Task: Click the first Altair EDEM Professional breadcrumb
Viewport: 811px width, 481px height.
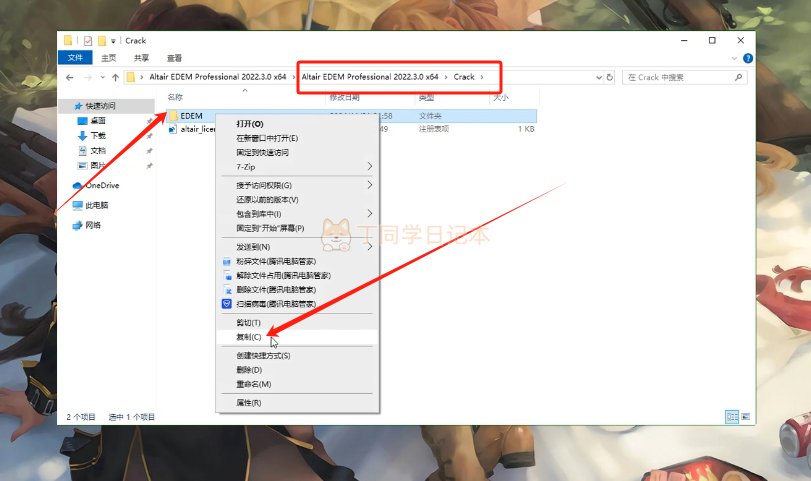Action: coord(218,77)
